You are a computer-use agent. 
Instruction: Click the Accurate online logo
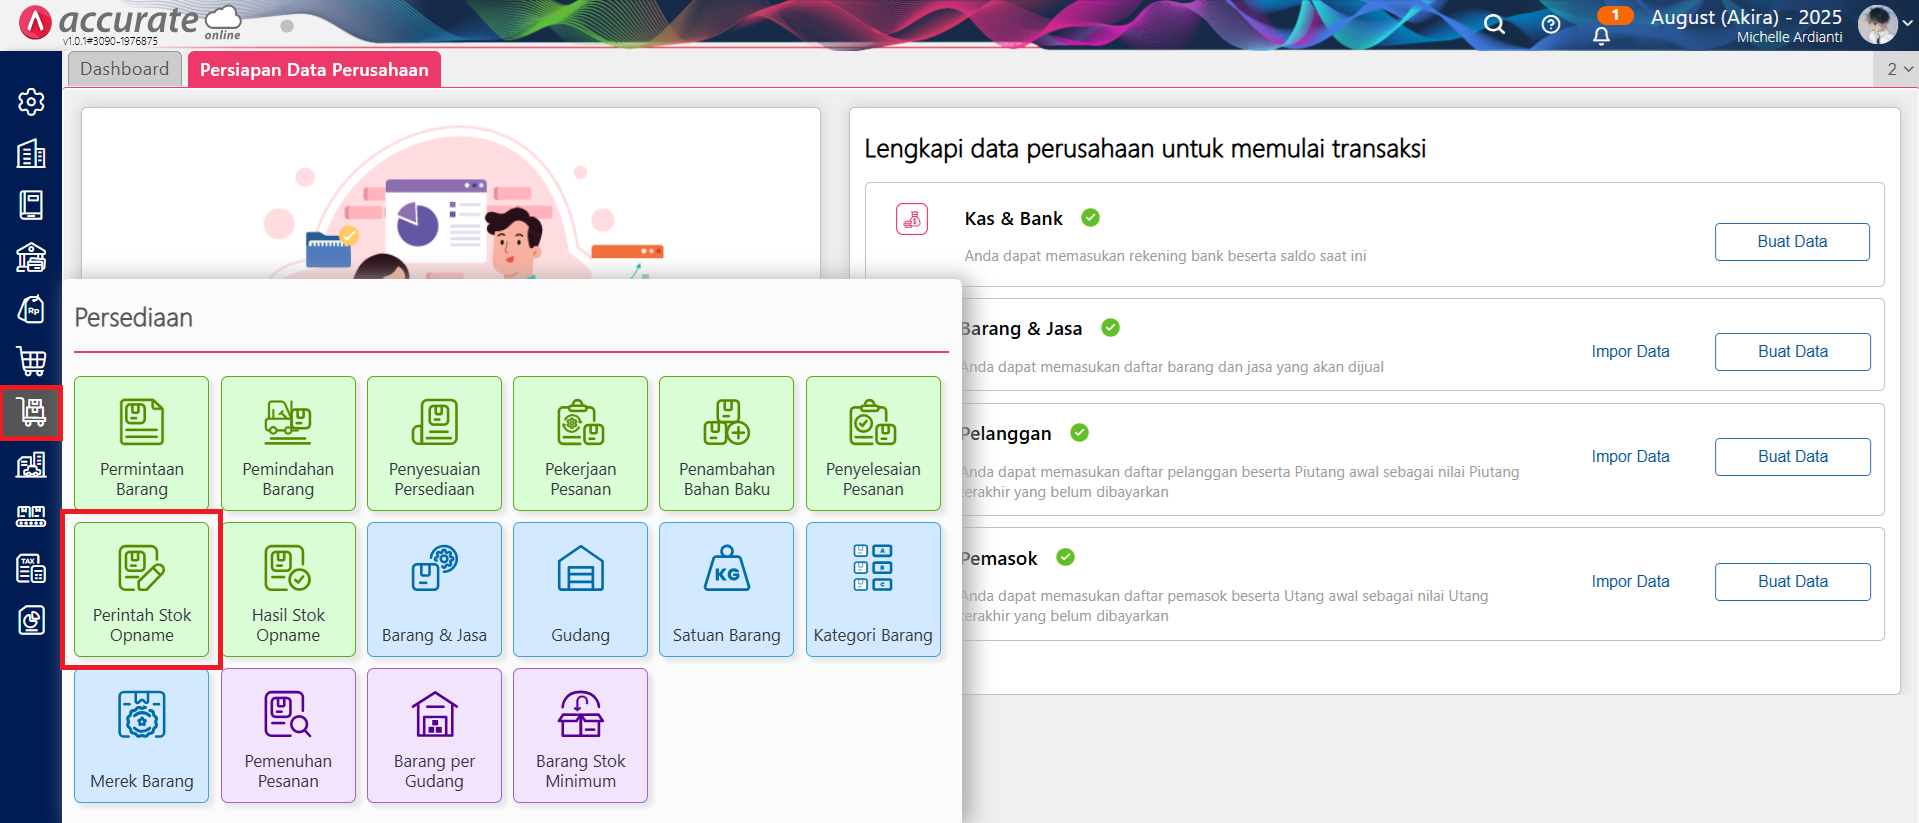pos(130,23)
